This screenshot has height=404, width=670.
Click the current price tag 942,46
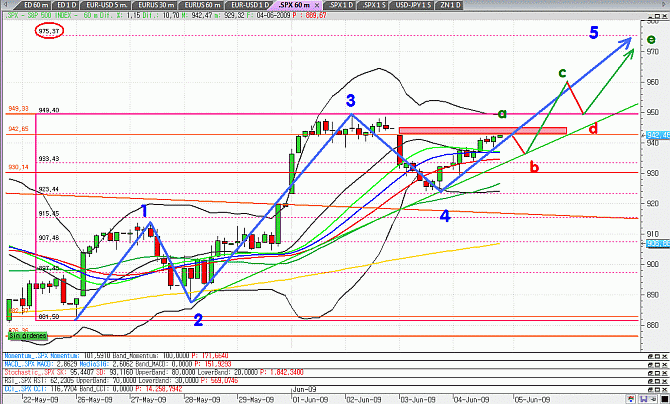658,135
